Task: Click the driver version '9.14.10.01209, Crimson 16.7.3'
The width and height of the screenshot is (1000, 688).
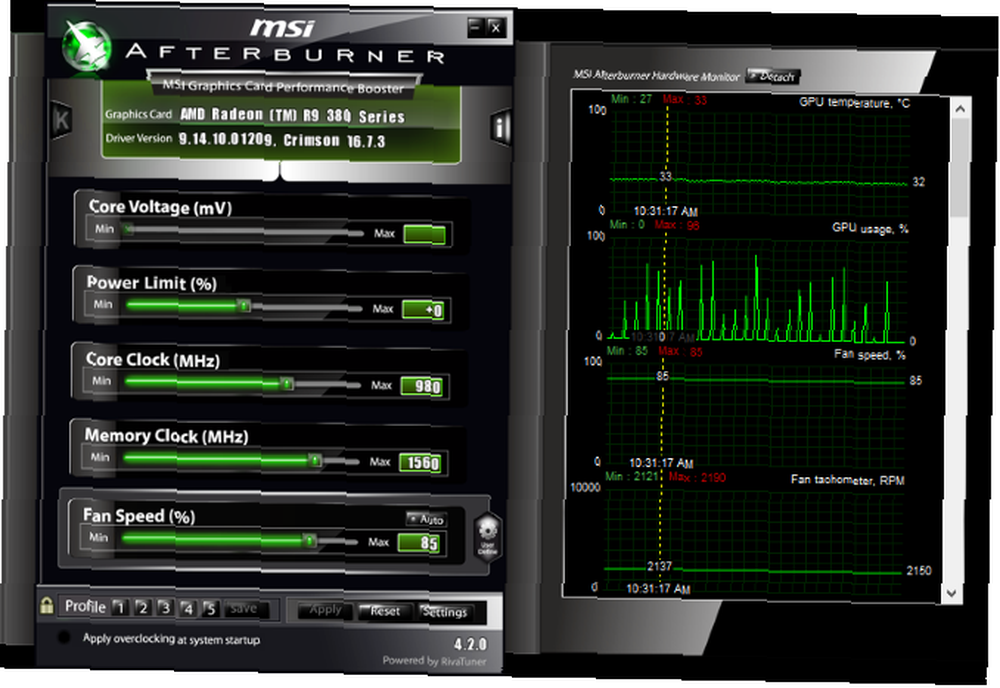Action: pos(282,140)
